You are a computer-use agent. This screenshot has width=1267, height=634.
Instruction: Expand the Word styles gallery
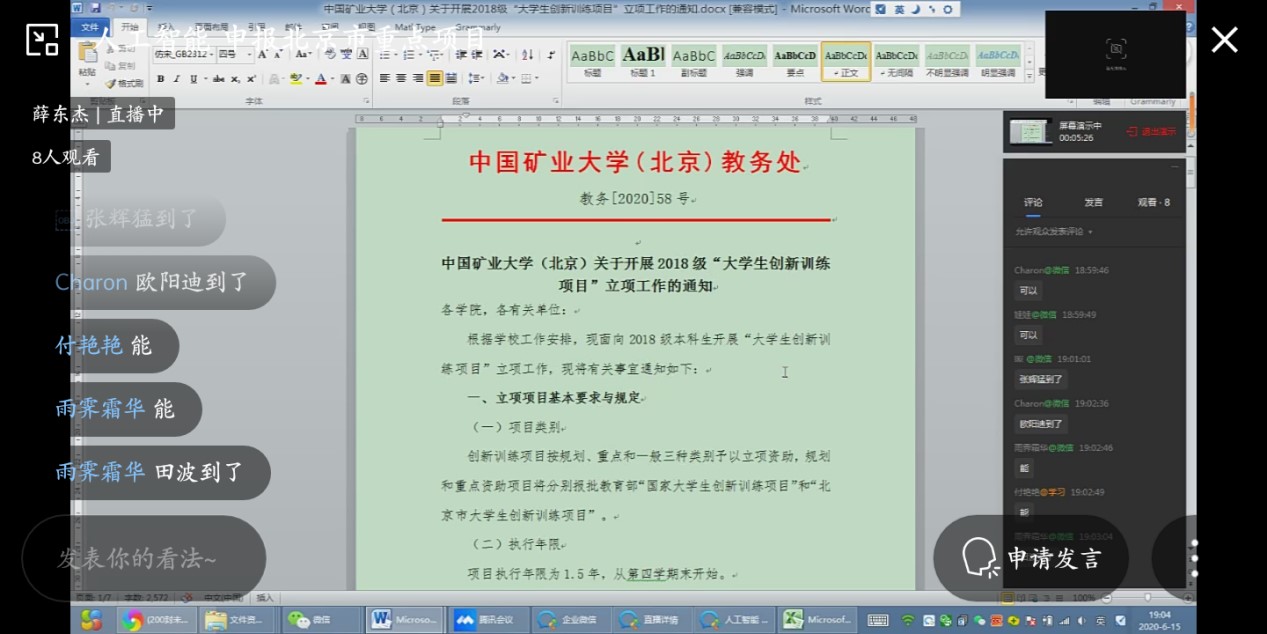pos(1030,74)
